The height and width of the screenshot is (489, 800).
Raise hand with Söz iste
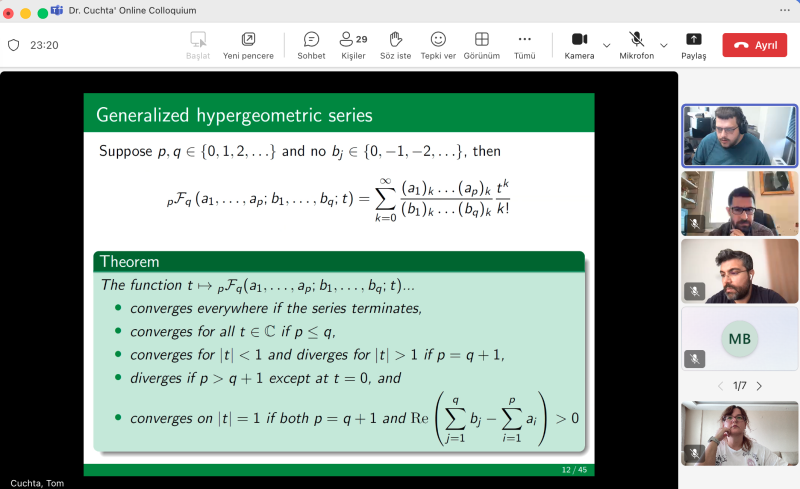click(395, 45)
